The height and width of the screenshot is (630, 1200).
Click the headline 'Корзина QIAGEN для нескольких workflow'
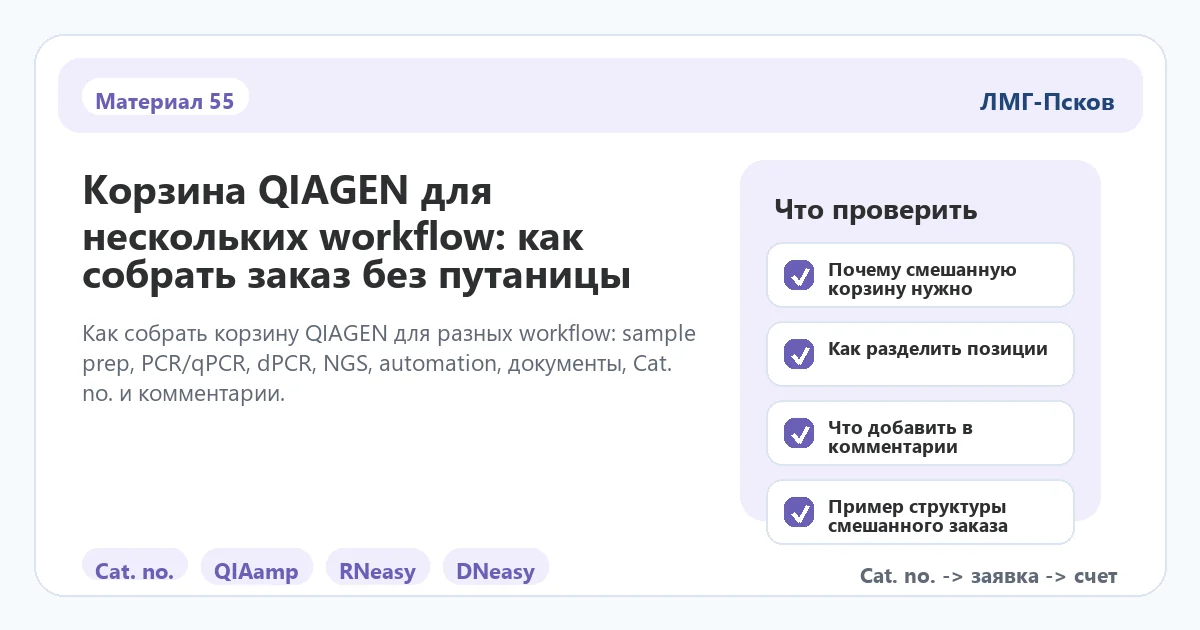(356, 232)
